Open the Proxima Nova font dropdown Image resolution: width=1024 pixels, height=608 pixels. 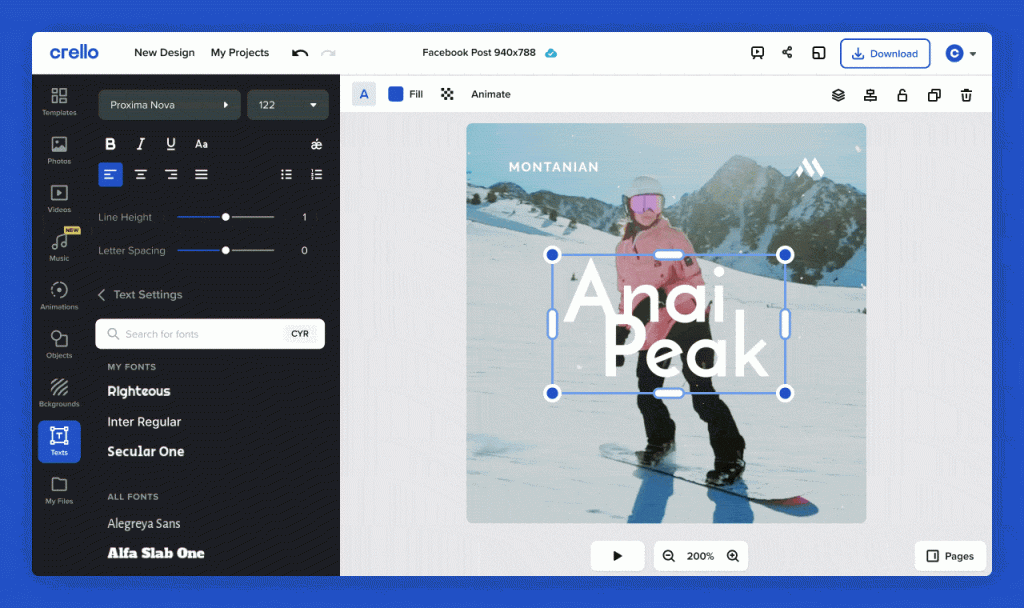(x=169, y=104)
